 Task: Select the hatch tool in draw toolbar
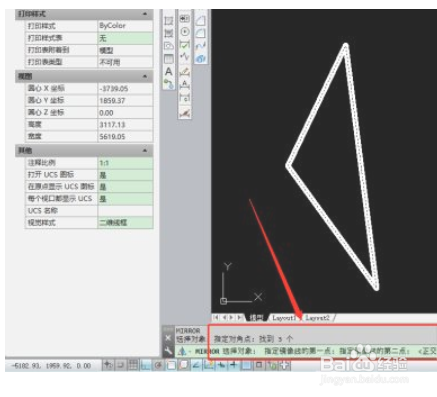pos(169,20)
